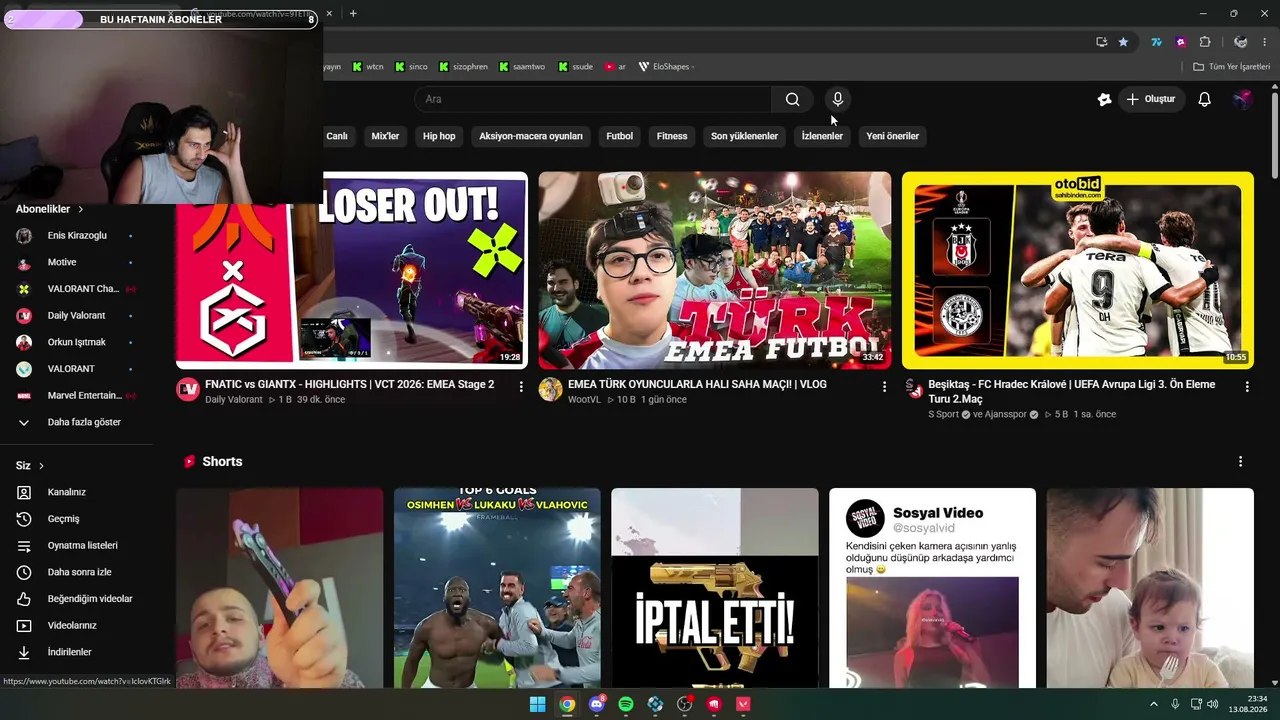Start voice search with the microphone icon
Image resolution: width=1280 pixels, height=720 pixels.
[x=838, y=99]
